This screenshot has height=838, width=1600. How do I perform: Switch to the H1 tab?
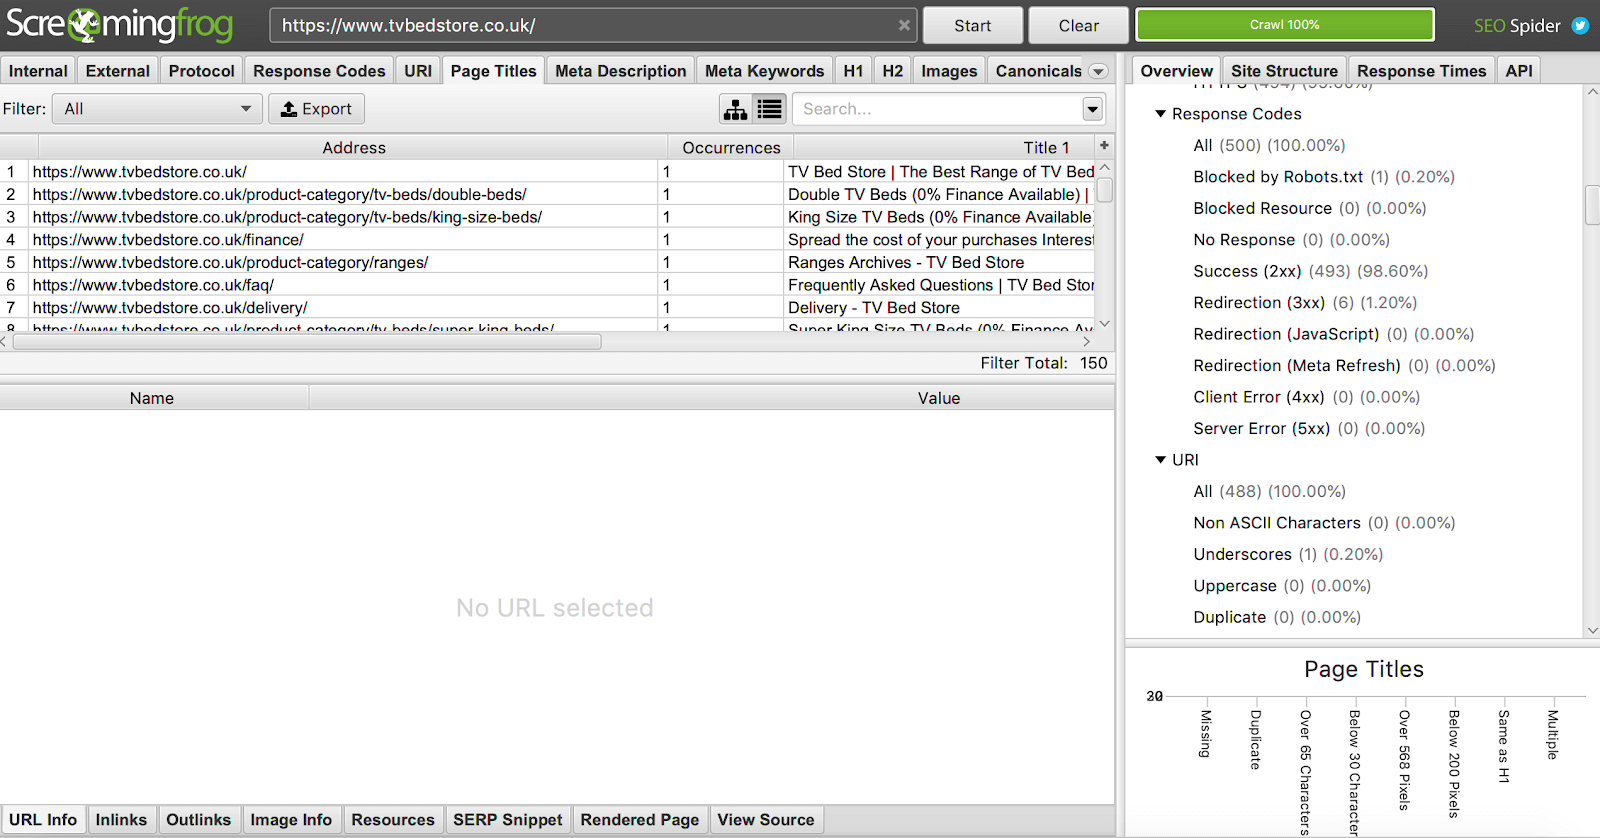tap(853, 71)
